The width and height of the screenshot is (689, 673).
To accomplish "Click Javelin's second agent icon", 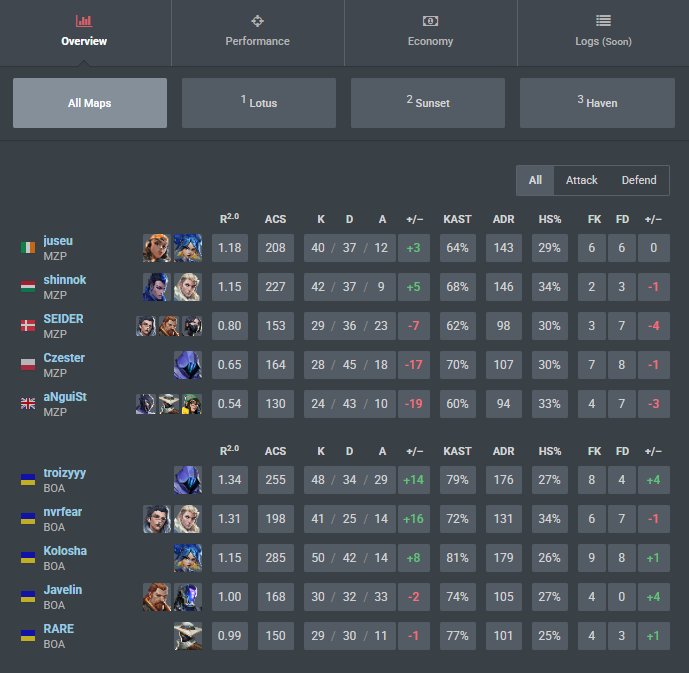I will (x=188, y=597).
